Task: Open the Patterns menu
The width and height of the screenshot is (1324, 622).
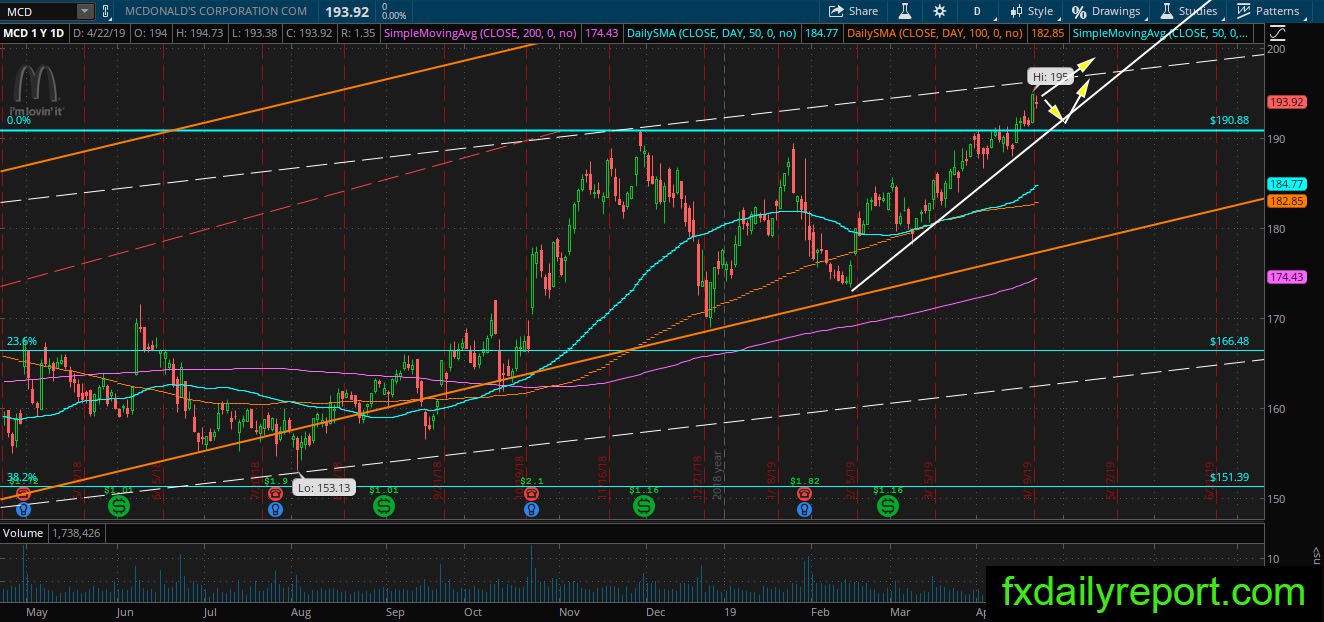Action: pos(1267,11)
